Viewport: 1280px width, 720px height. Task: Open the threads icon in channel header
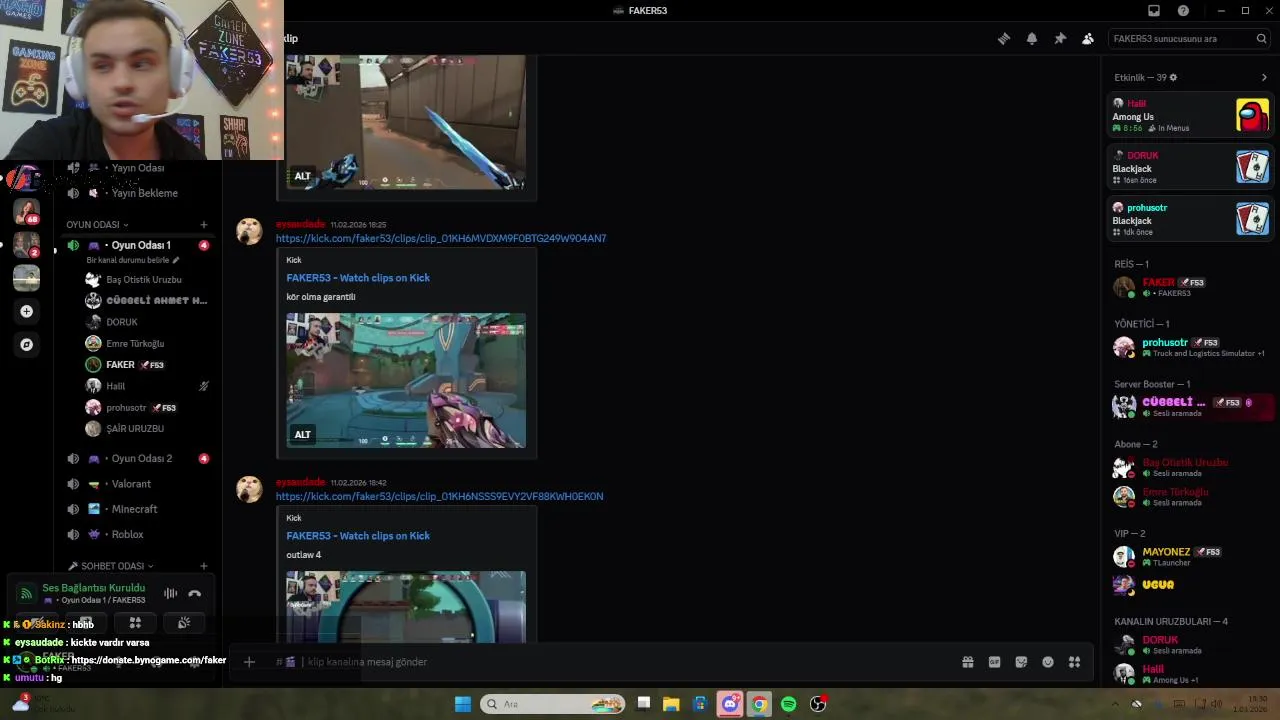1004,38
